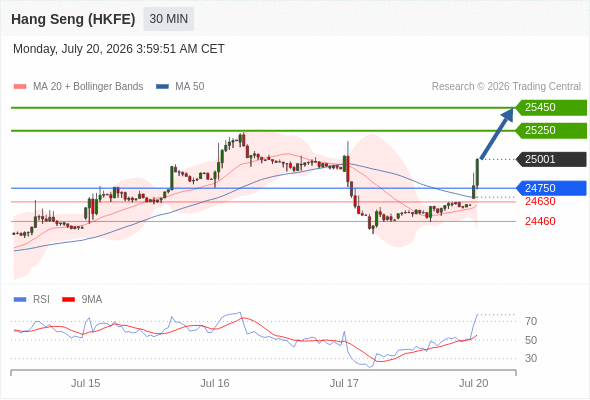Click the blue MA 50 legend swatch
This screenshot has height=400, width=590.
tap(162, 87)
